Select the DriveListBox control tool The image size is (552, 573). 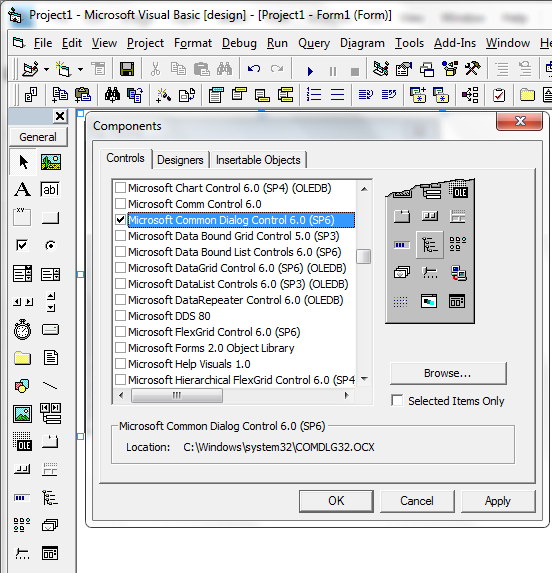pyautogui.click(x=50, y=330)
